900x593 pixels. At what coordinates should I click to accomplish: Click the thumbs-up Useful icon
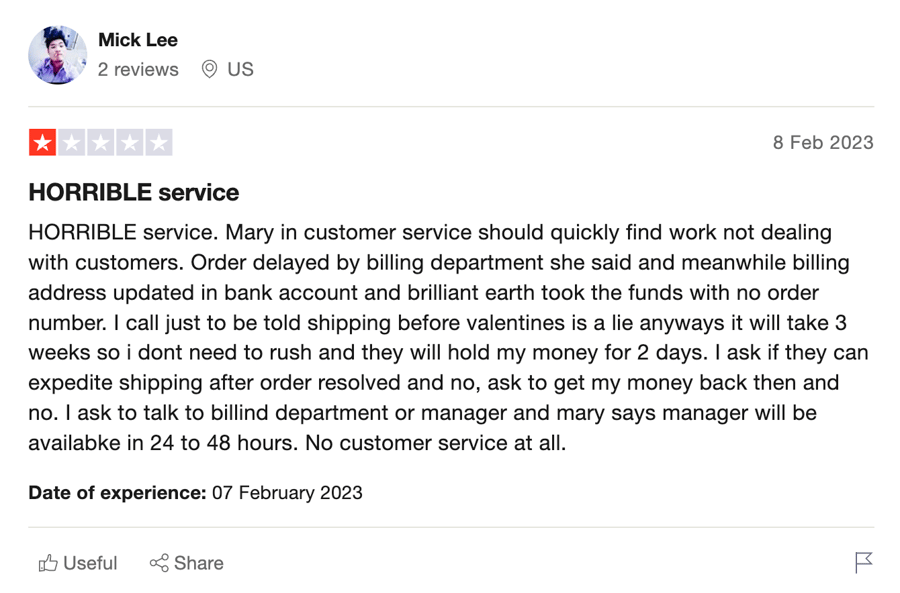(48, 563)
